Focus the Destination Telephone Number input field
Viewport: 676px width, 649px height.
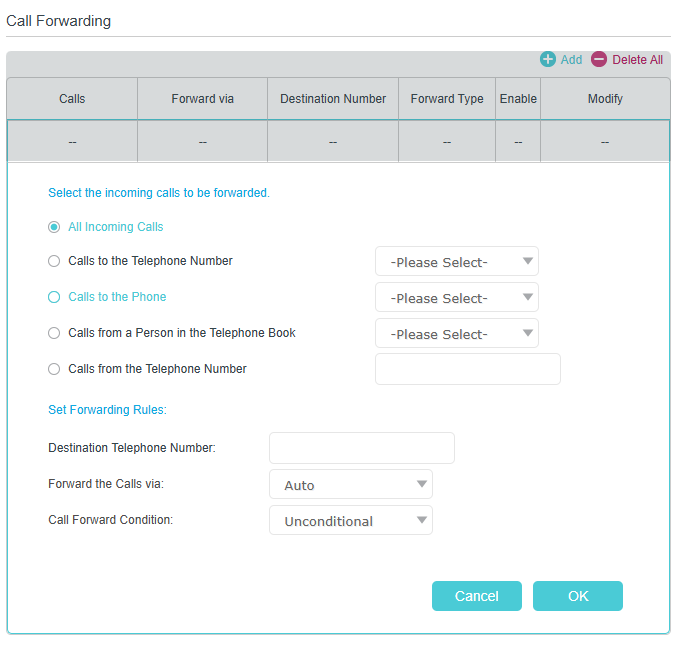click(x=362, y=448)
